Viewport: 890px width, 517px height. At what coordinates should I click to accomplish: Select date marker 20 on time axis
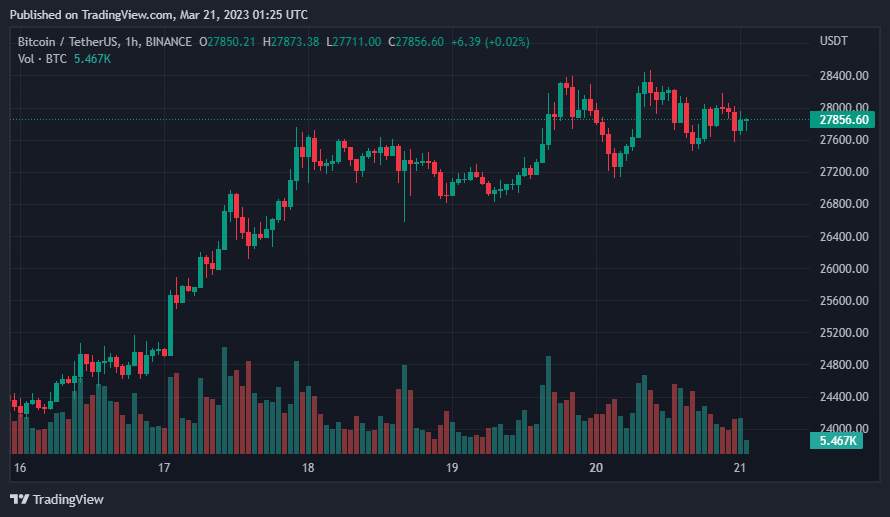coord(596,468)
